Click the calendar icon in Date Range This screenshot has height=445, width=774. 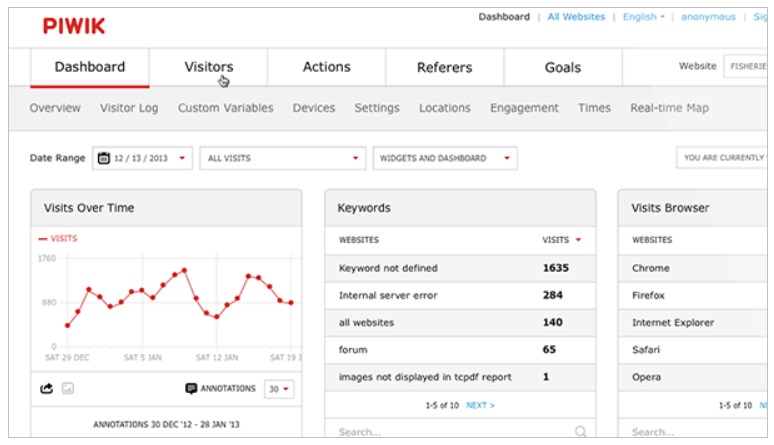pyautogui.click(x=103, y=158)
